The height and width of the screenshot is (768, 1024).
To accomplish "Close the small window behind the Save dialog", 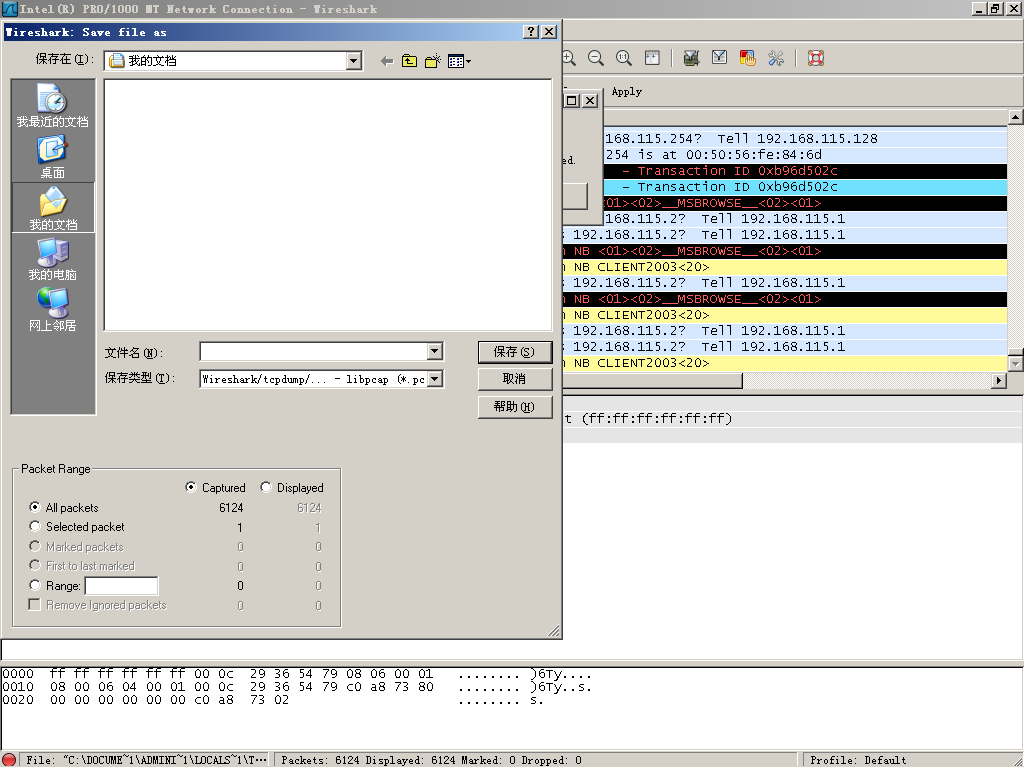I will click(590, 101).
